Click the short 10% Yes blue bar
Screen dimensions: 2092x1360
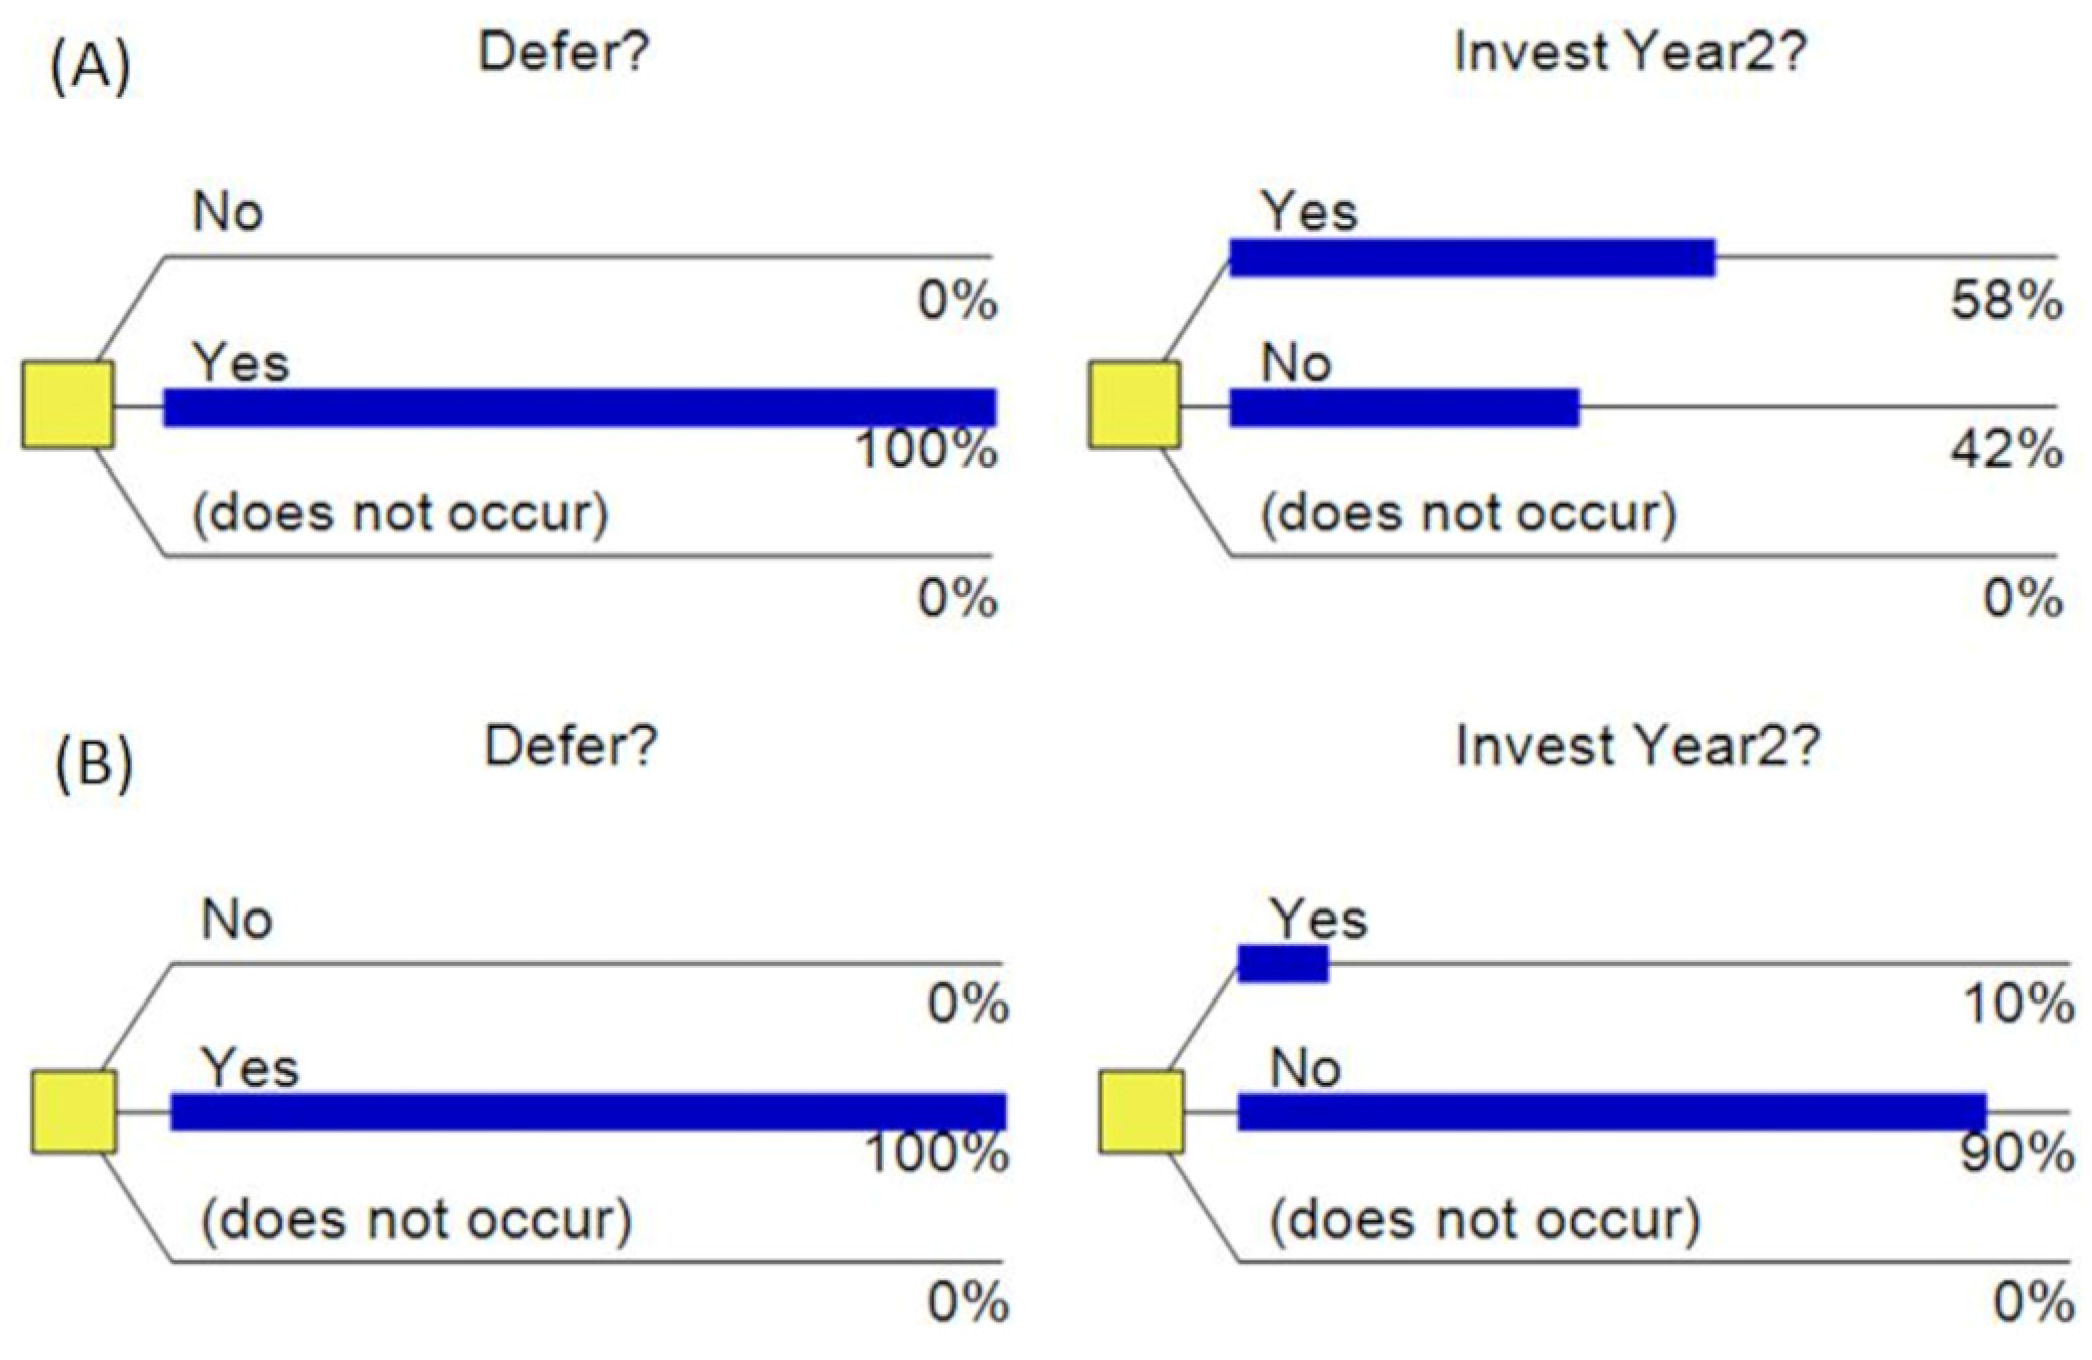coord(1283,964)
